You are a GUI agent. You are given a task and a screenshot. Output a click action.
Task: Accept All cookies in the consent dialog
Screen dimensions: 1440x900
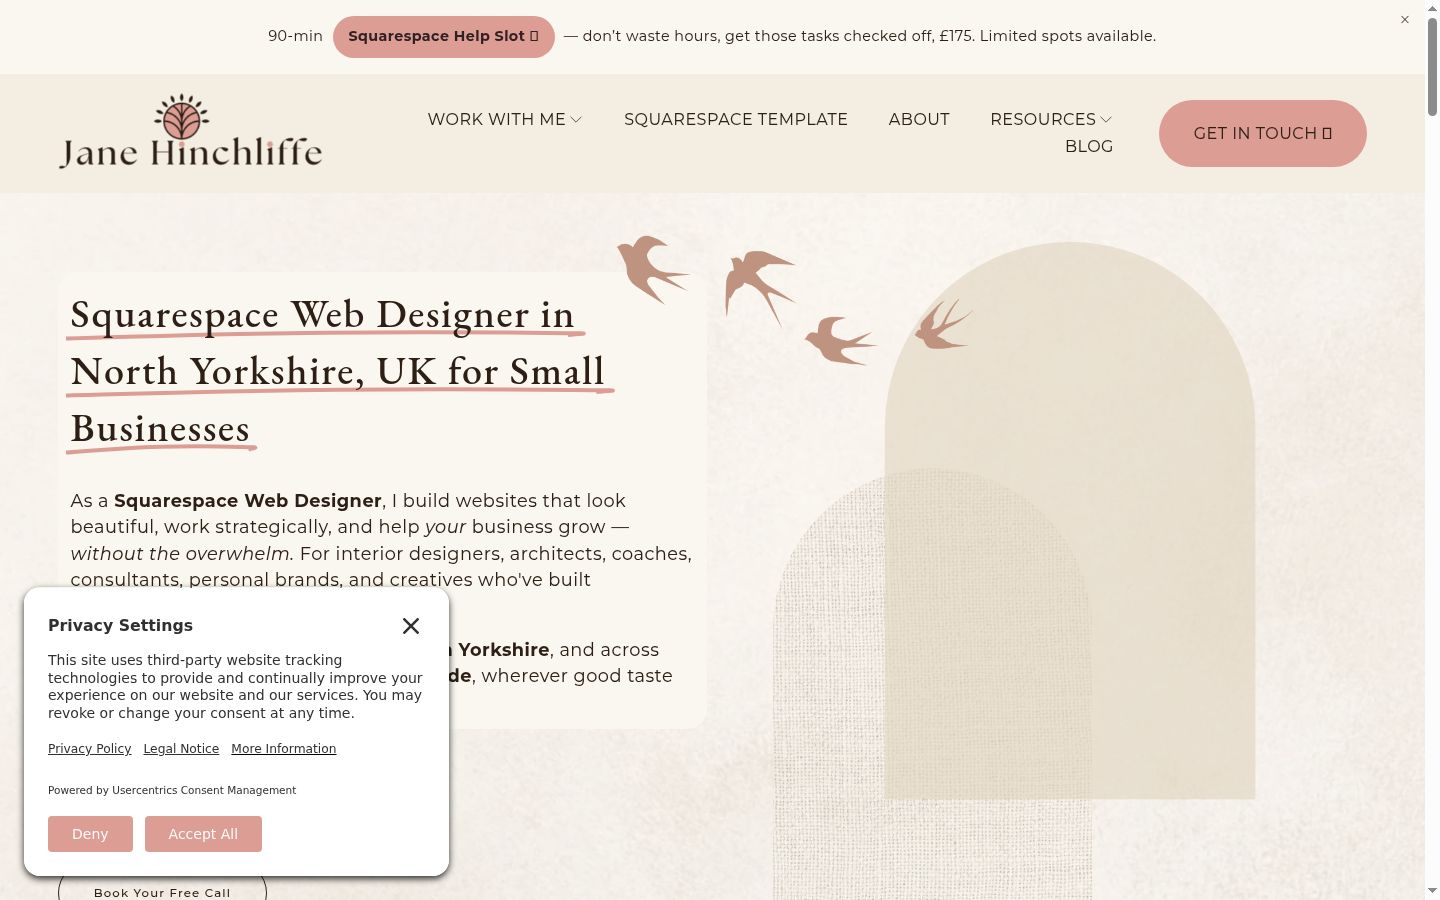tap(203, 834)
